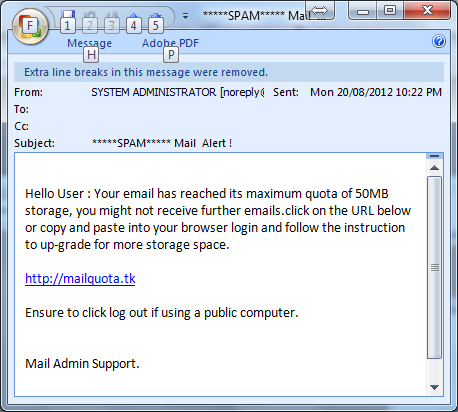Viewport: 458px width, 412px height.
Task: Click the vertical scrollbar thumb in message
Action: click(x=434, y=267)
